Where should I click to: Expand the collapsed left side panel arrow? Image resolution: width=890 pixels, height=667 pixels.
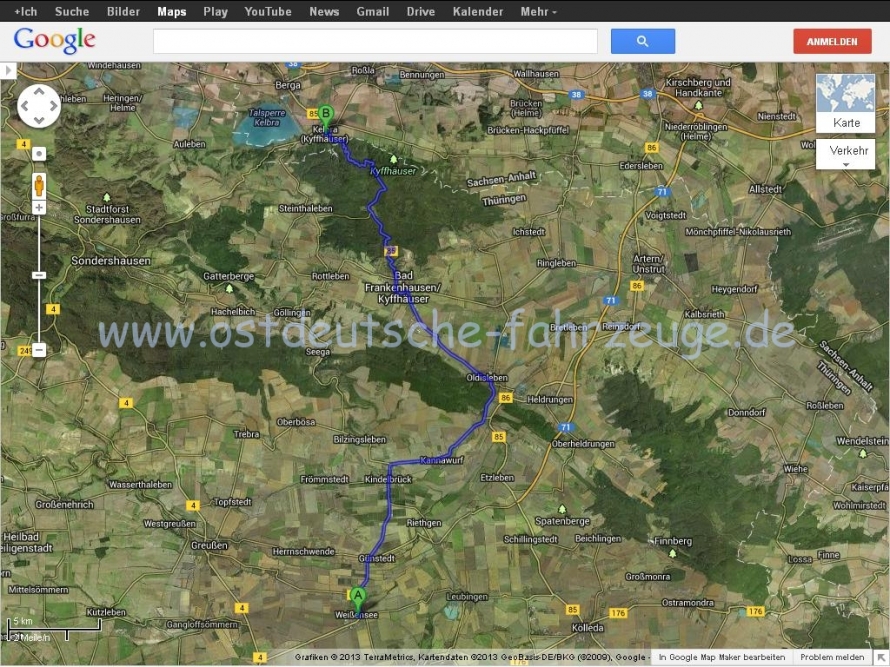click(8, 71)
